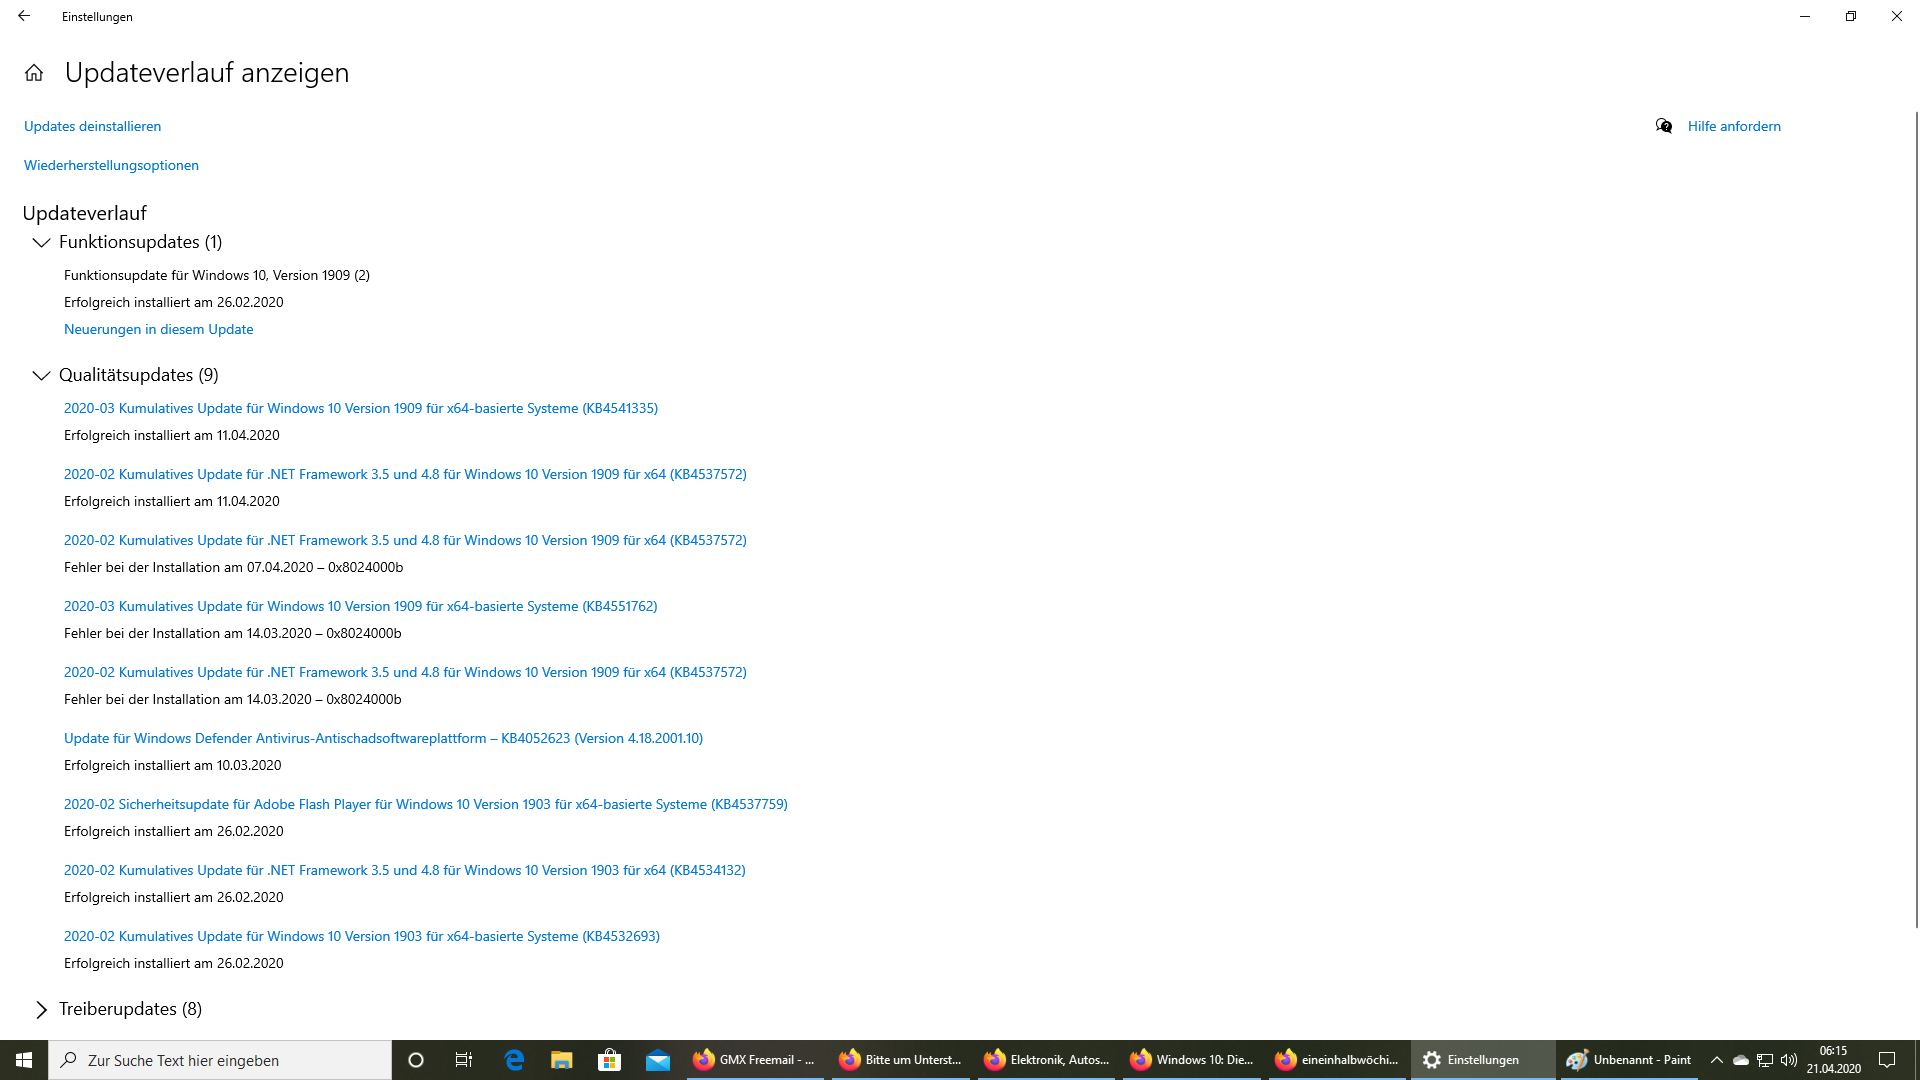1920x1080 pixels.
Task: Click the taskbar search text field
Action: pyautogui.click(x=230, y=1060)
